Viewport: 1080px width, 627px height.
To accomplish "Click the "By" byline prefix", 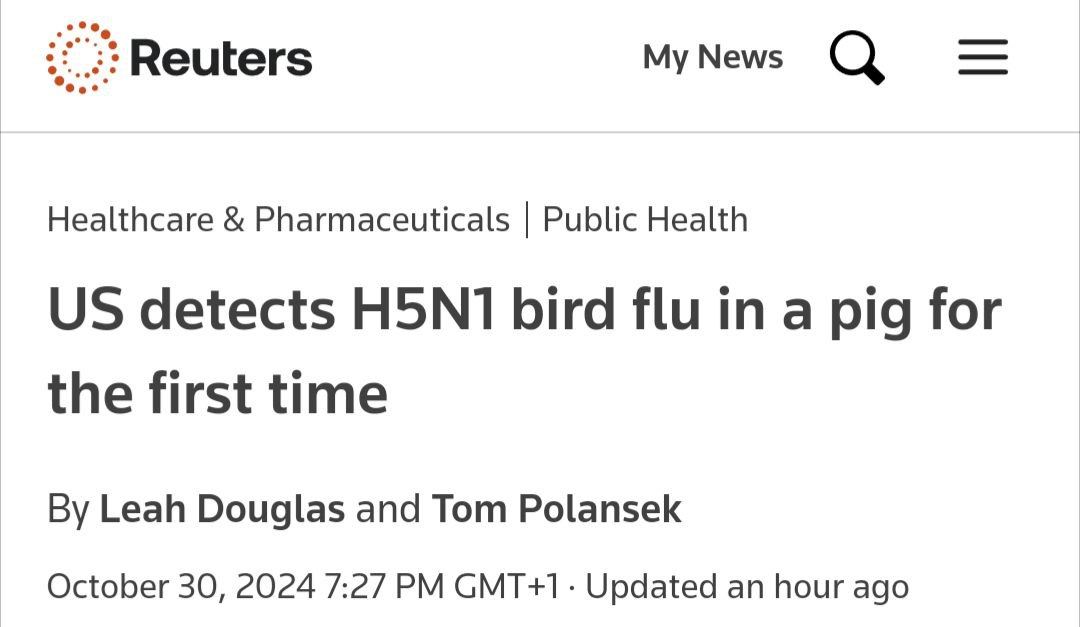I will 69,511.
